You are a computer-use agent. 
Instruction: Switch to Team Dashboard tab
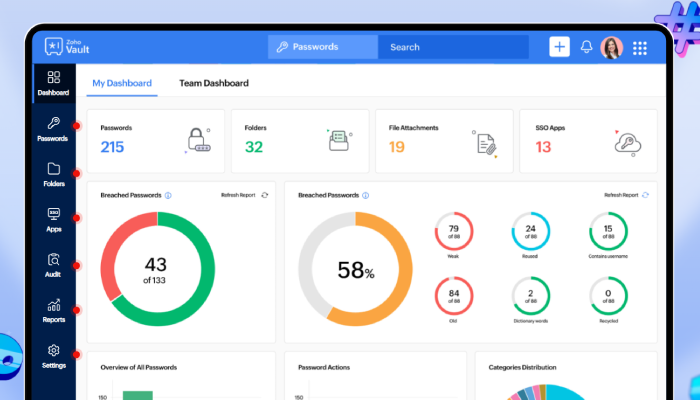[x=214, y=83]
